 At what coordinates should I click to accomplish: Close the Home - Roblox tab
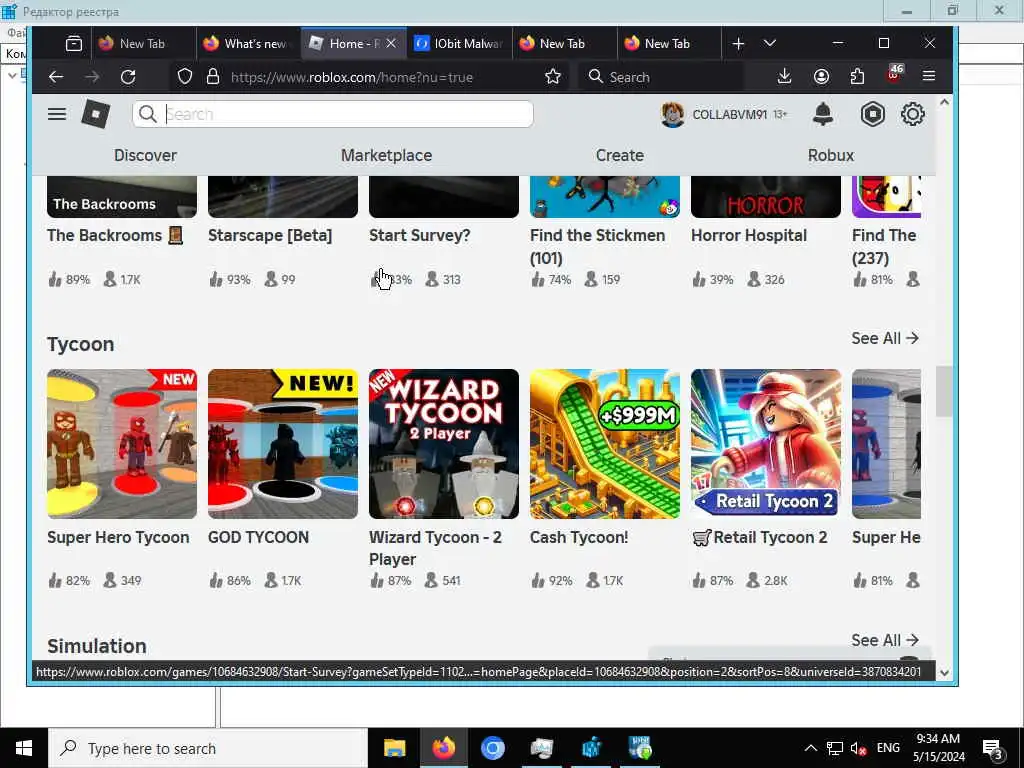(391, 43)
